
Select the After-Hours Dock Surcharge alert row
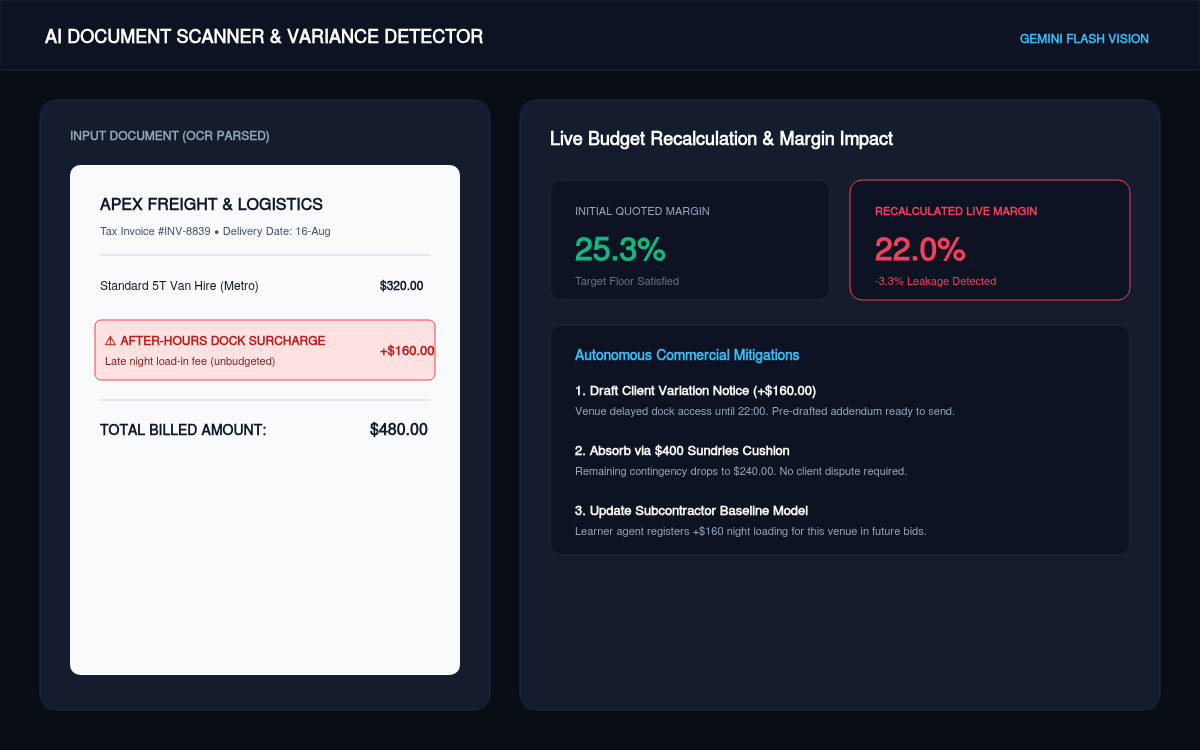click(265, 350)
